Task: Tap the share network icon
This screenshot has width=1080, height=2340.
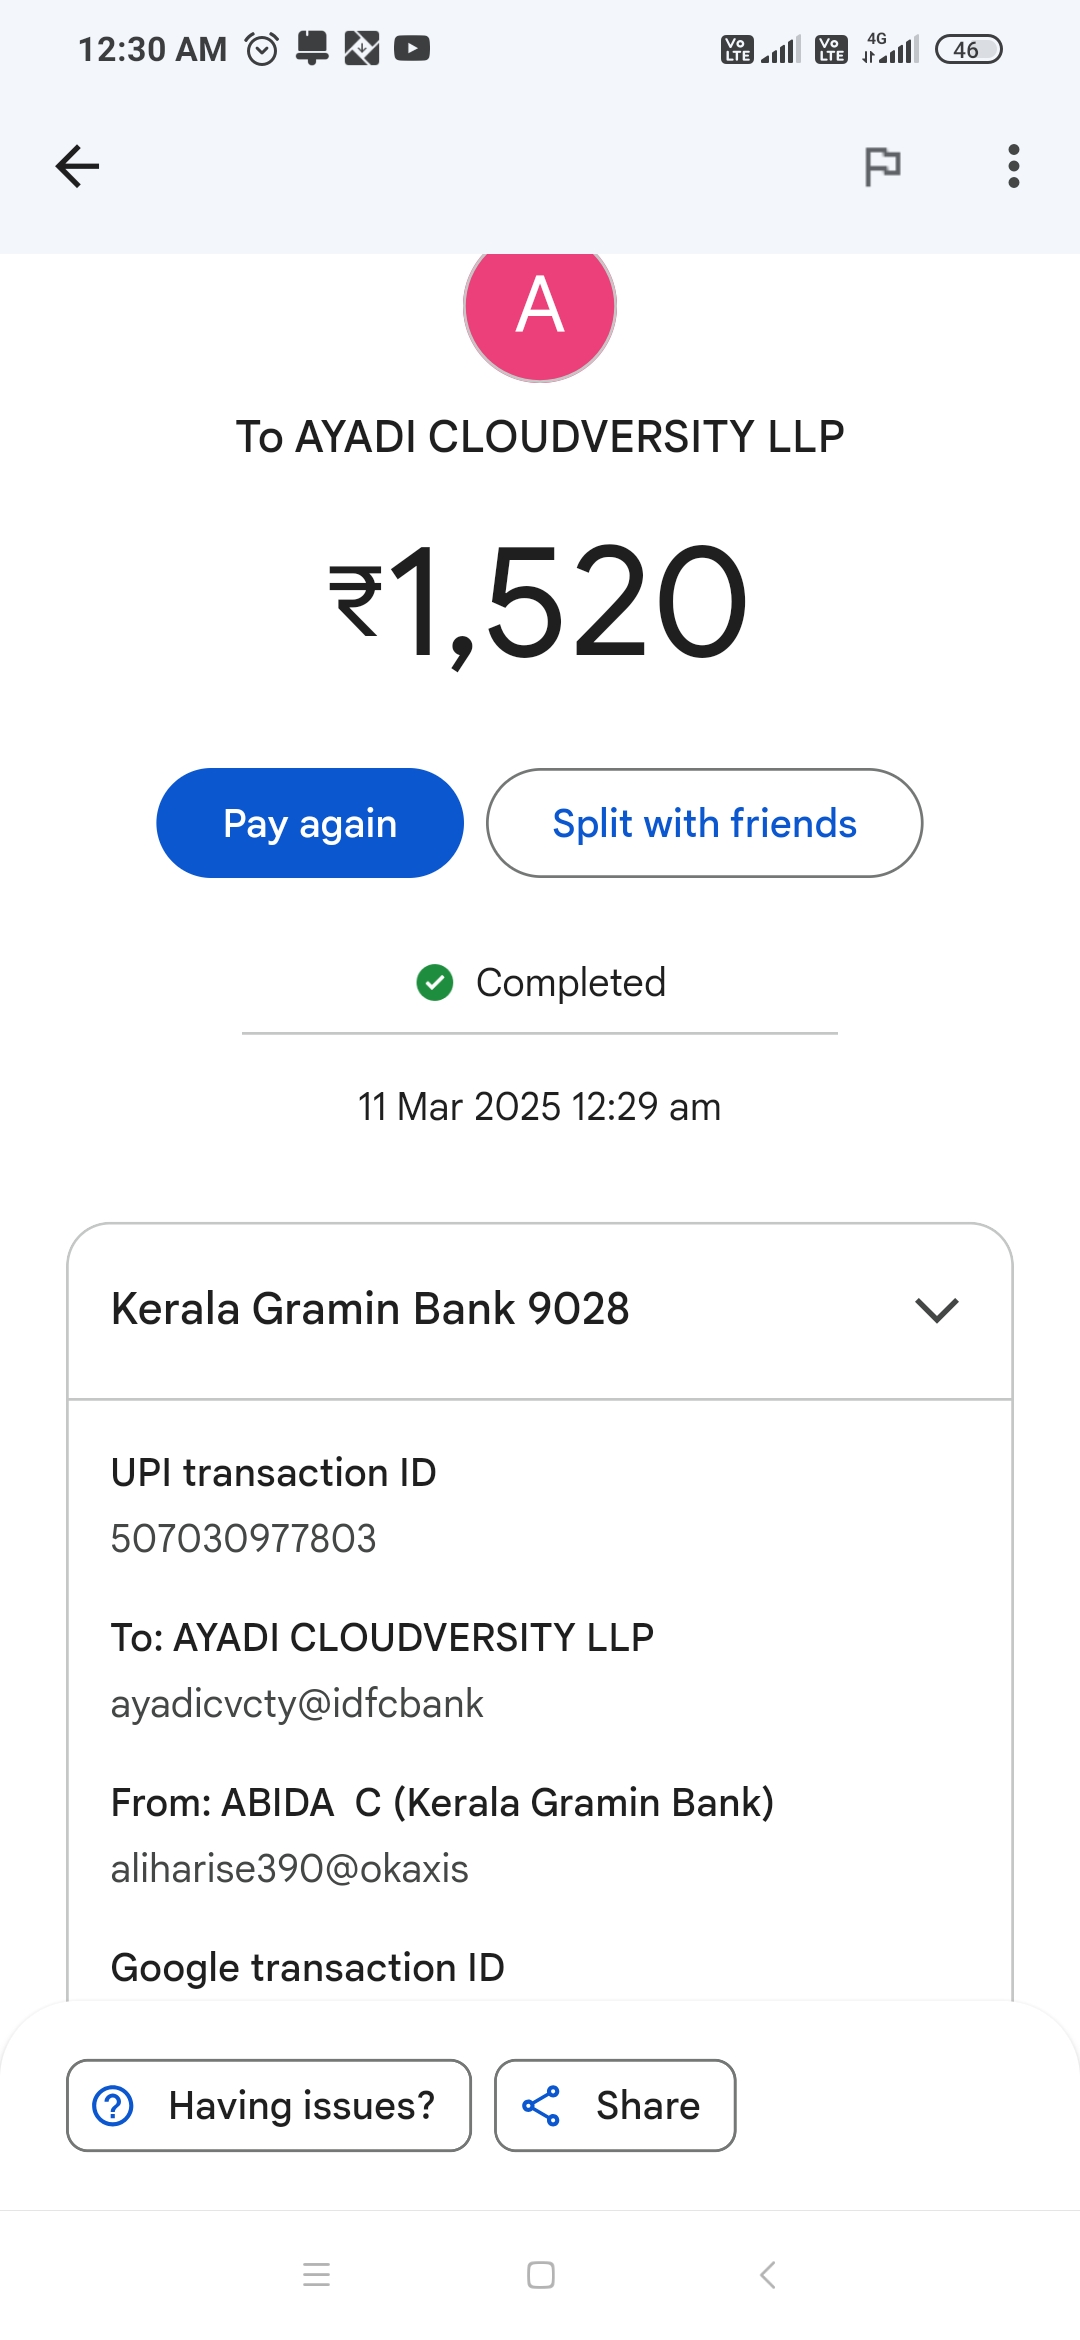Action: pyautogui.click(x=541, y=2105)
